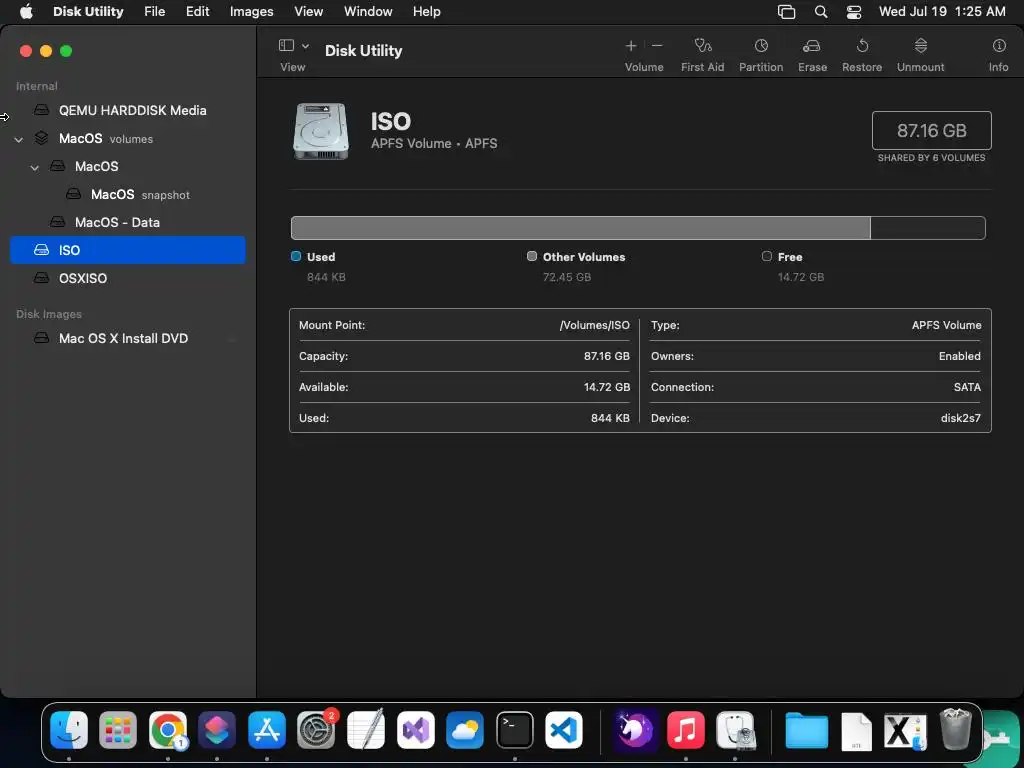Screen dimensions: 1024x768
Task: Click the disk2s7 device value
Action: coord(960,418)
